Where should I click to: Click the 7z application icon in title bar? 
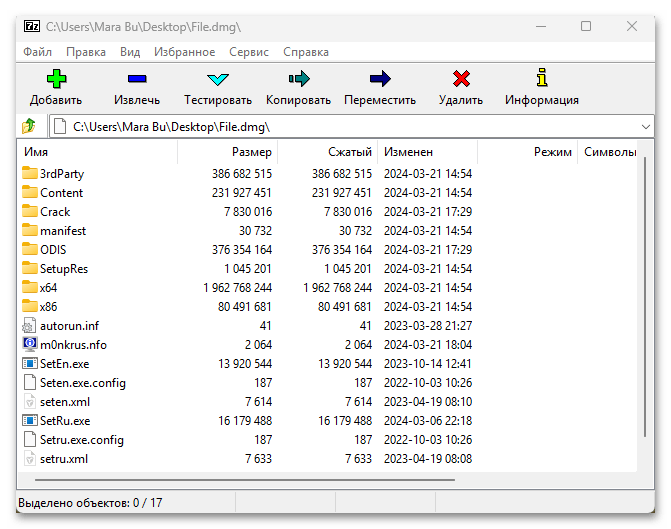tap(32, 27)
